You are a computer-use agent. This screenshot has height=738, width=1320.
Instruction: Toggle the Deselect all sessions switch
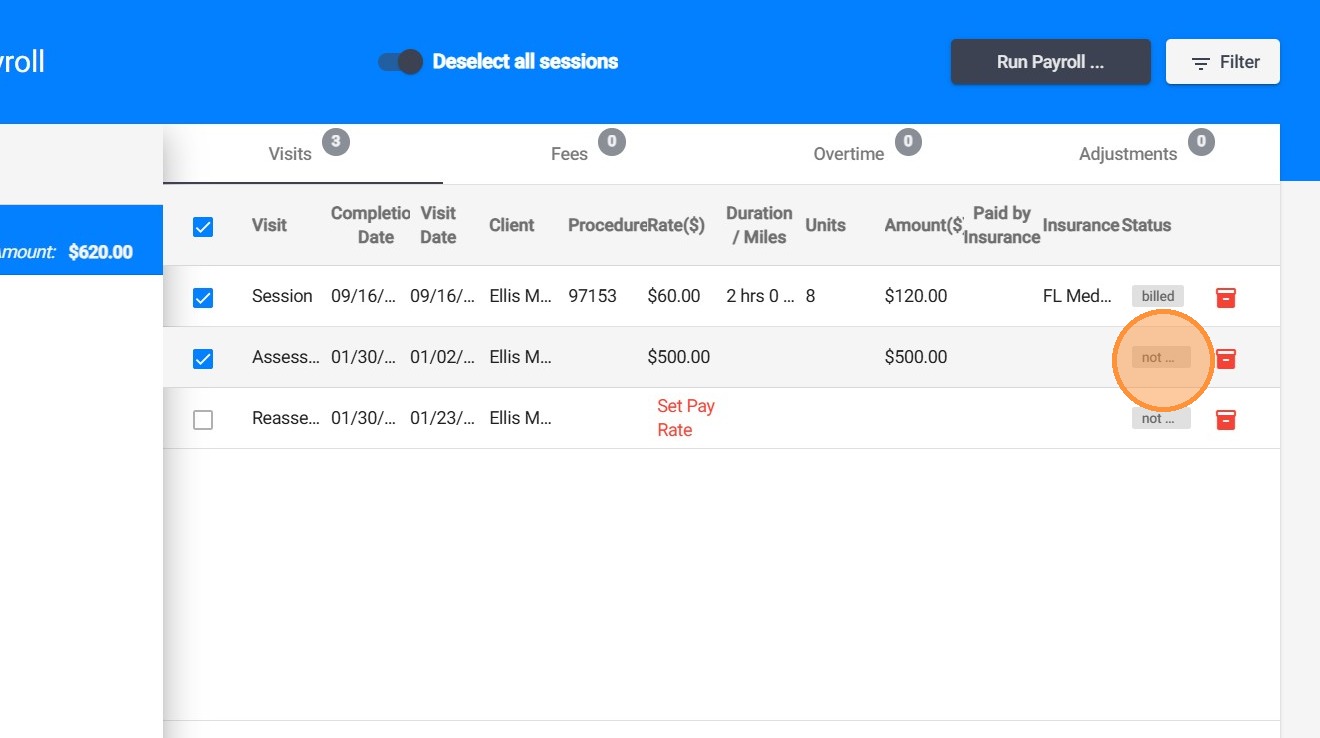click(400, 62)
